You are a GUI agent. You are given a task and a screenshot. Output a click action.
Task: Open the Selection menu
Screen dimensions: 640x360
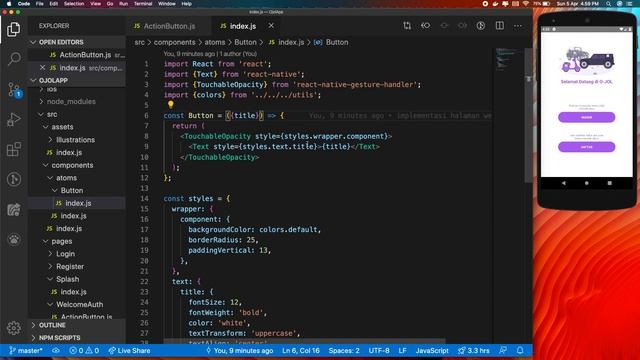74,4
